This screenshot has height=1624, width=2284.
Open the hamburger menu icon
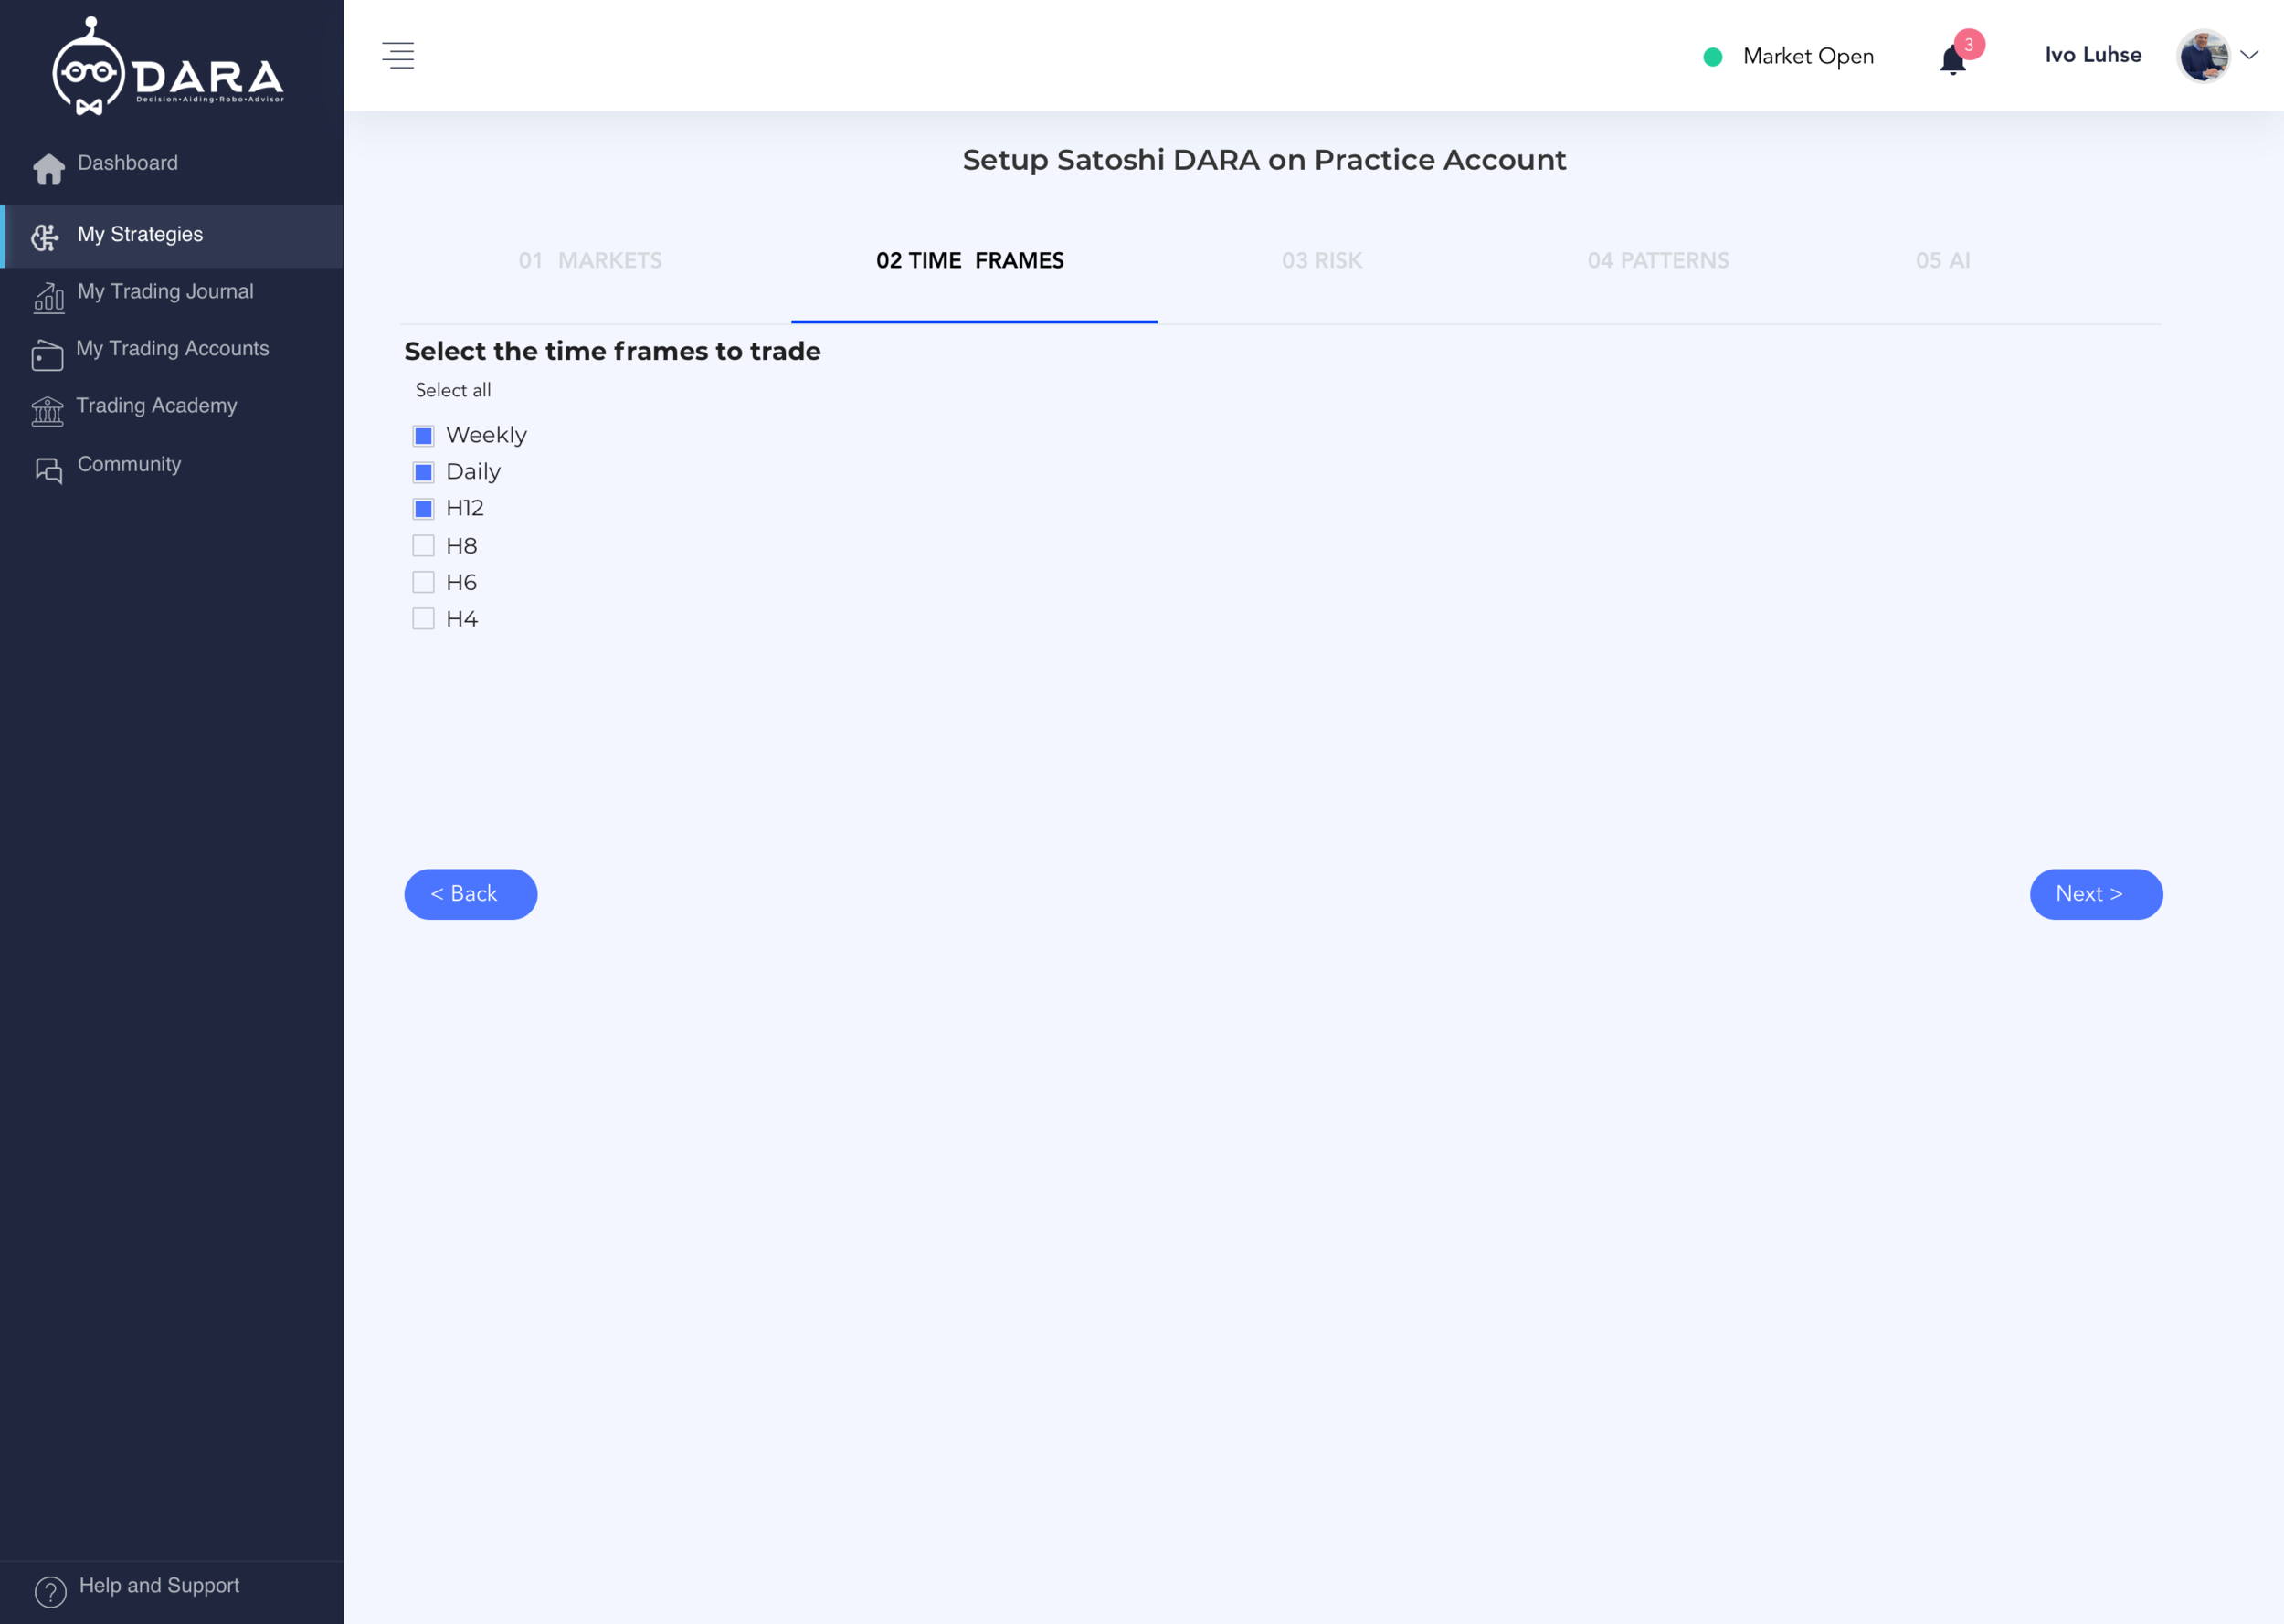tap(398, 55)
